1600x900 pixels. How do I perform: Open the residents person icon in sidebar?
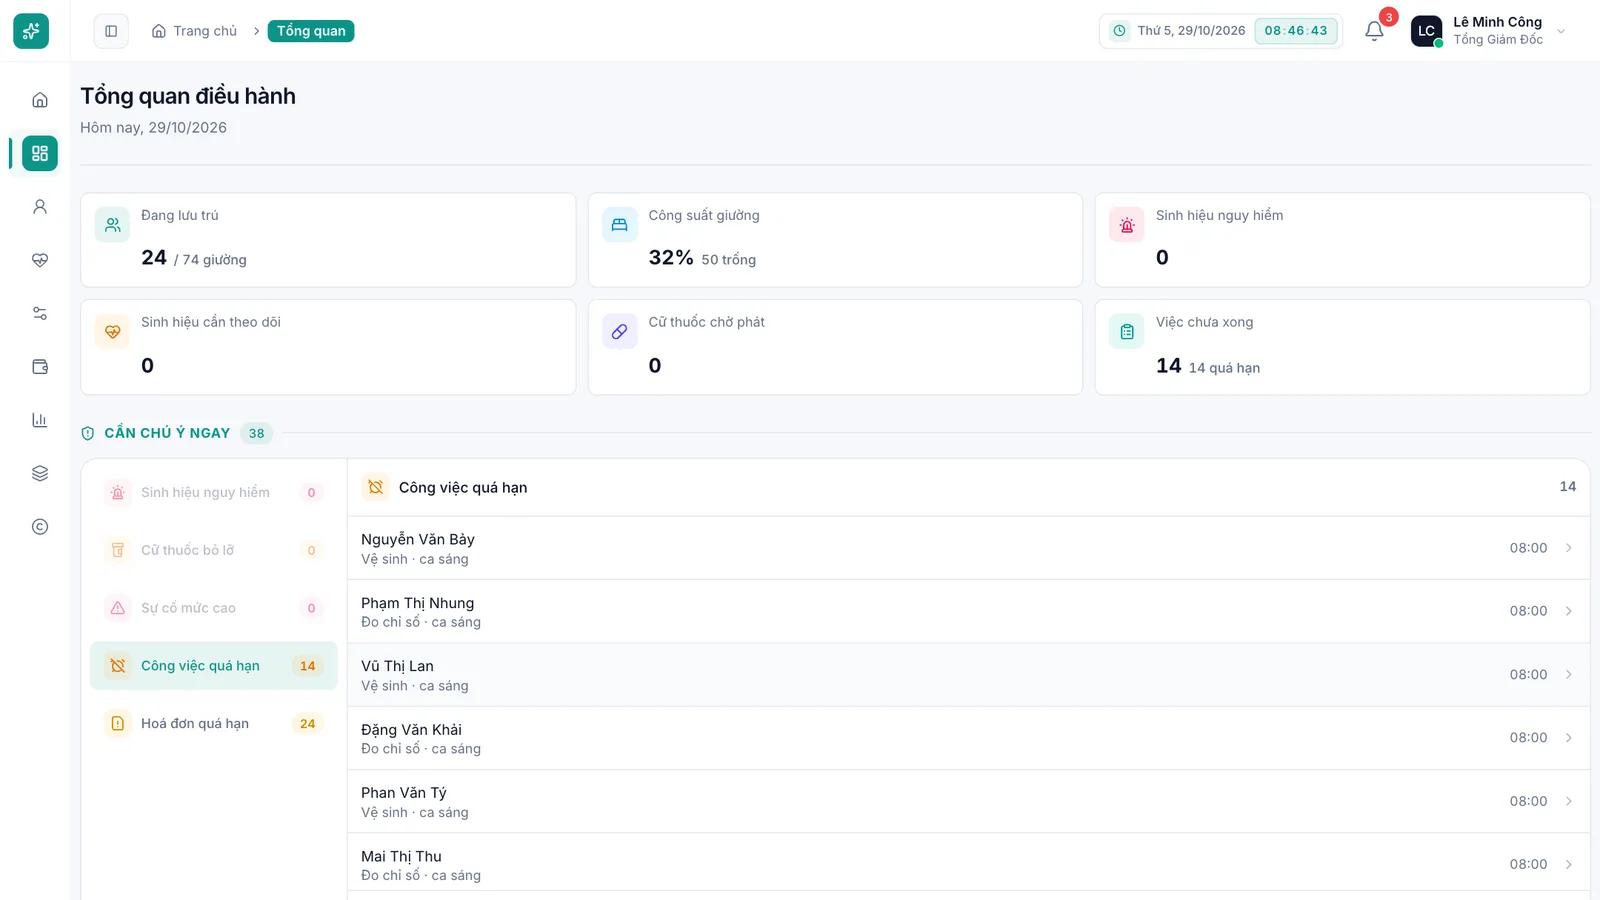coord(40,207)
